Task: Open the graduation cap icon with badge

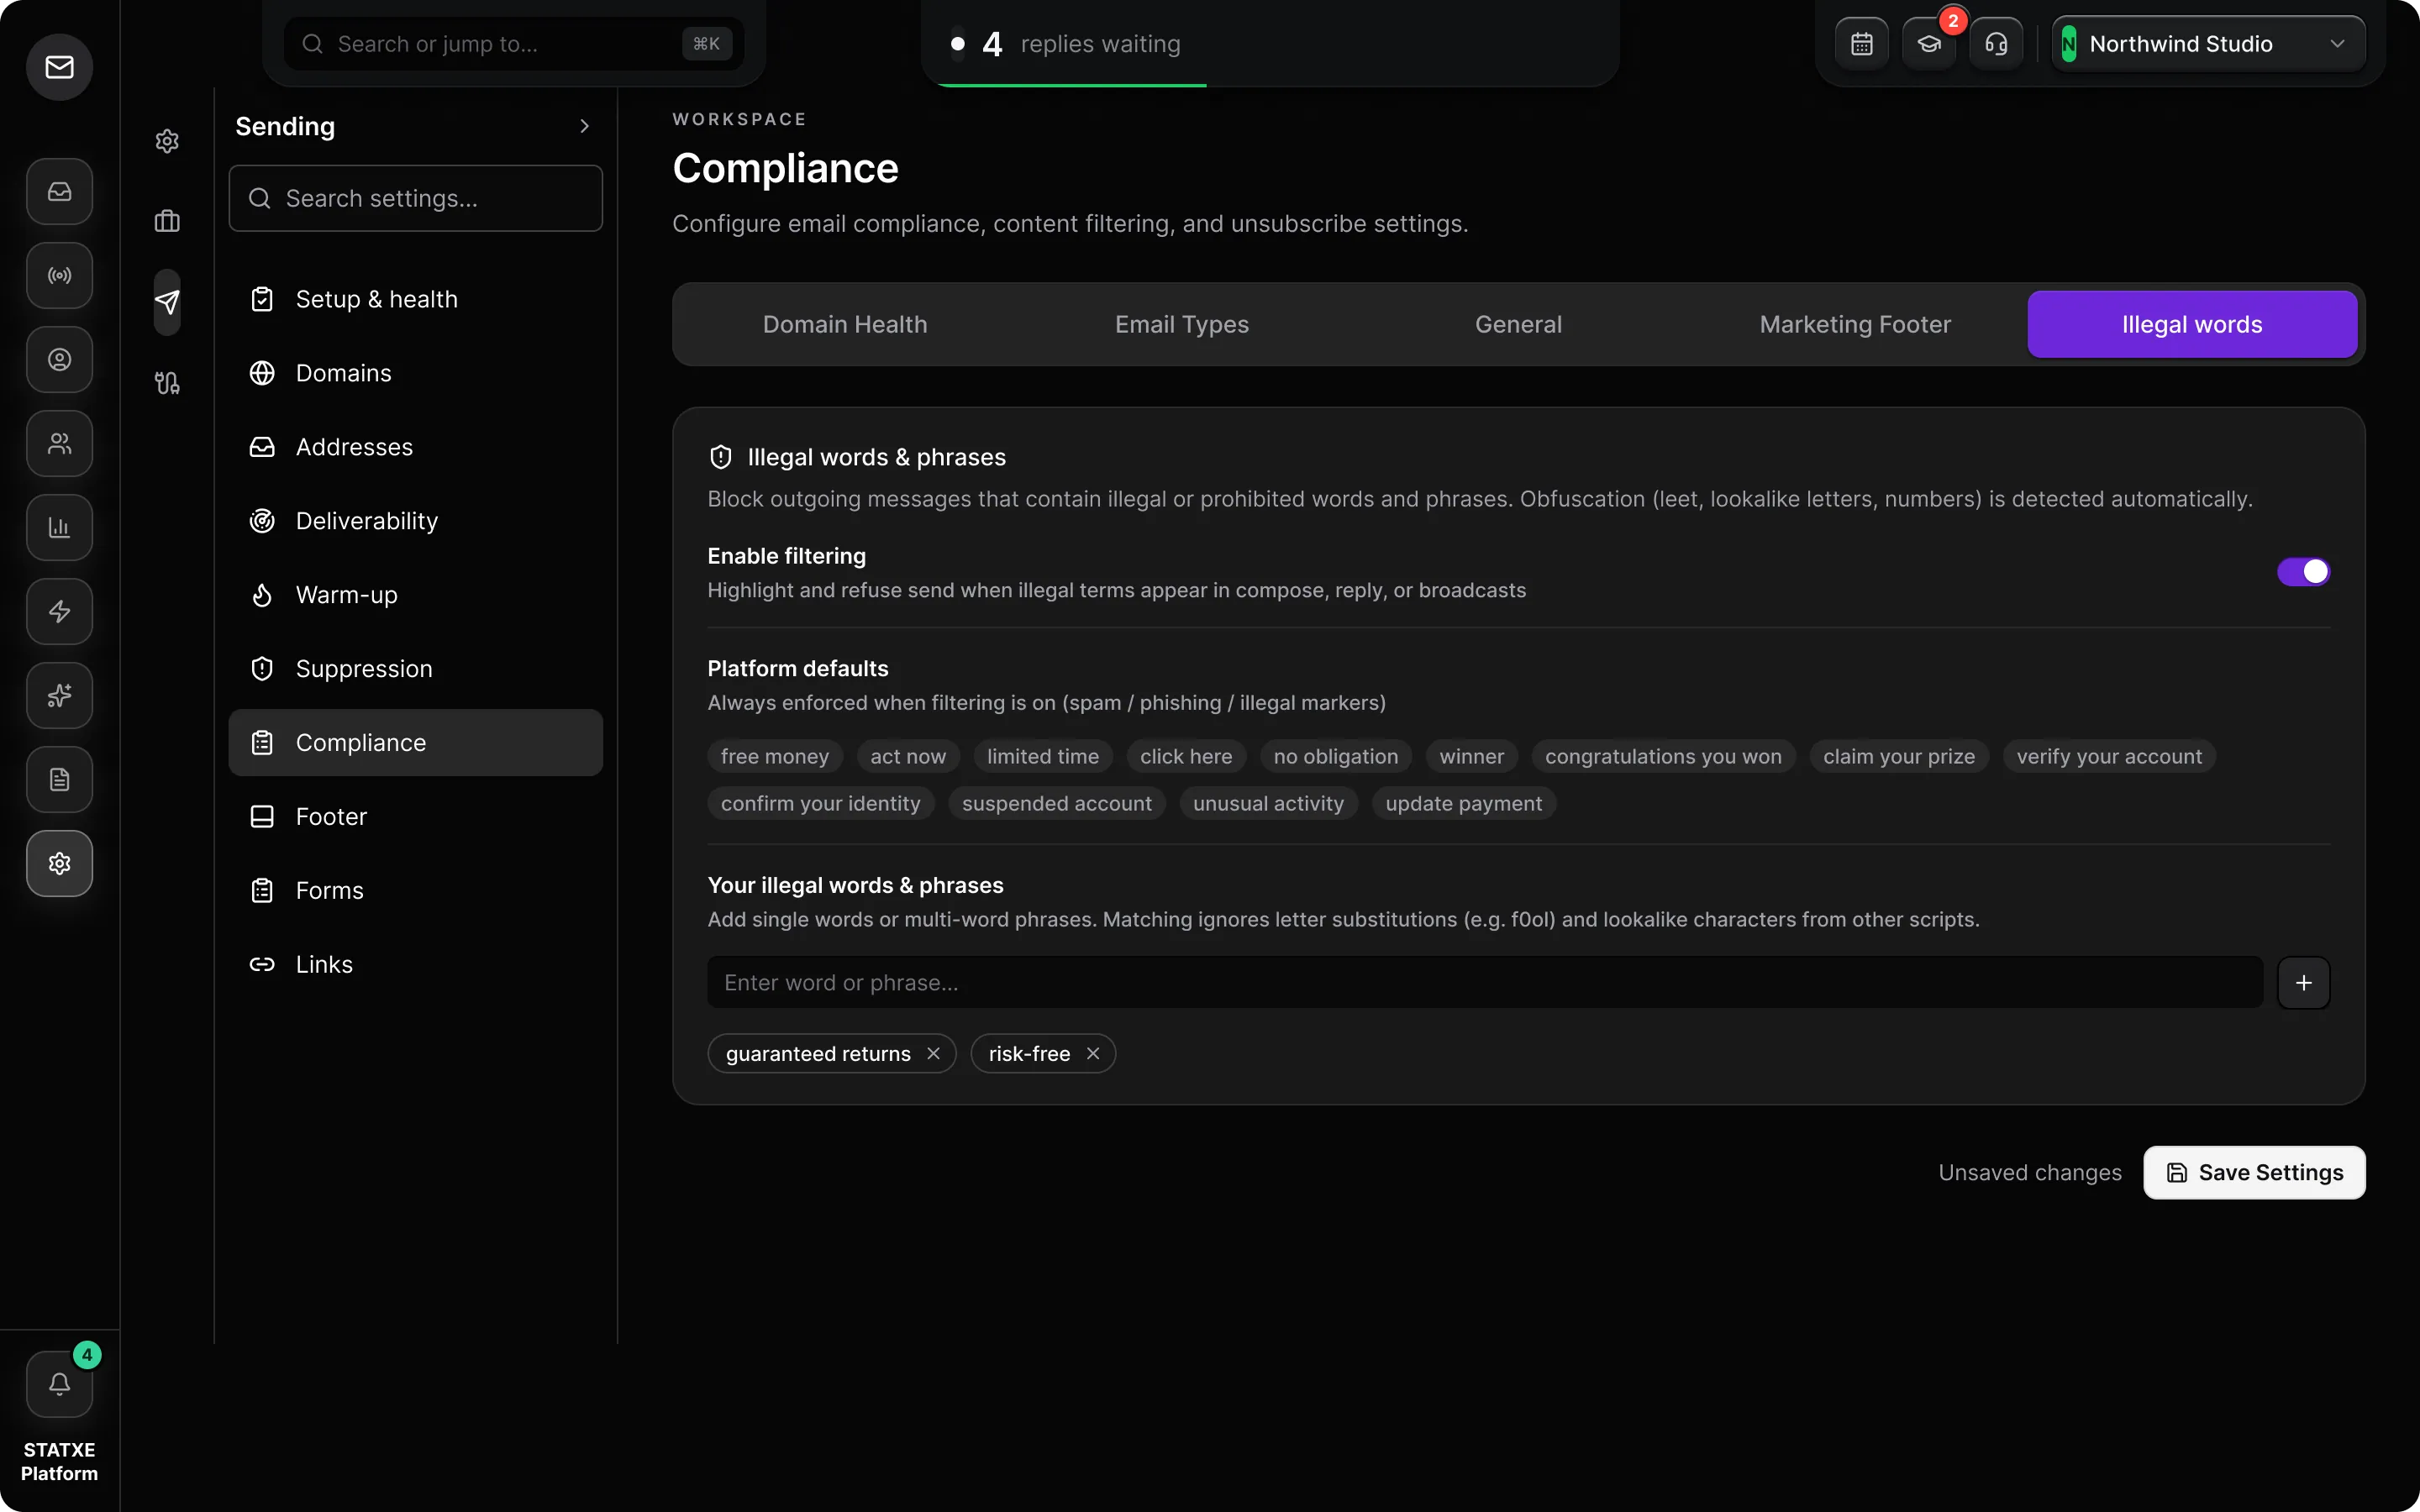Action: coord(1929,44)
